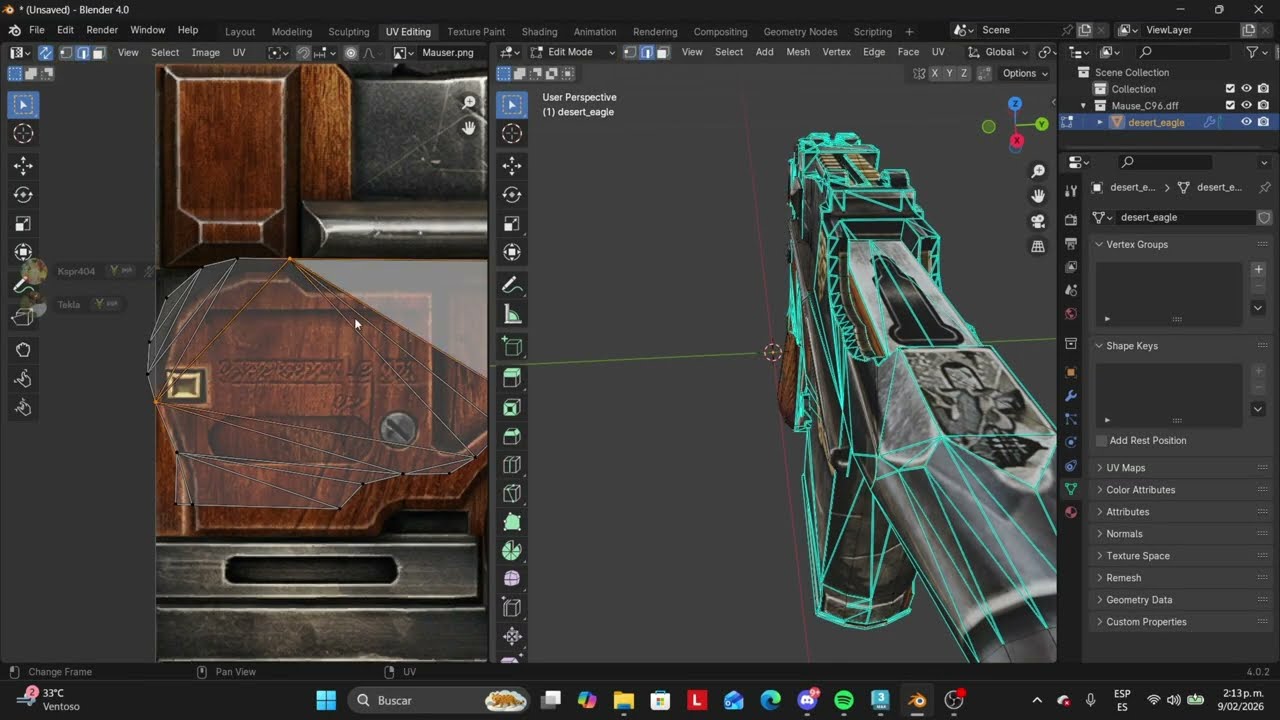
Task: Select the 3D viewport Move tool
Action: click(x=512, y=166)
